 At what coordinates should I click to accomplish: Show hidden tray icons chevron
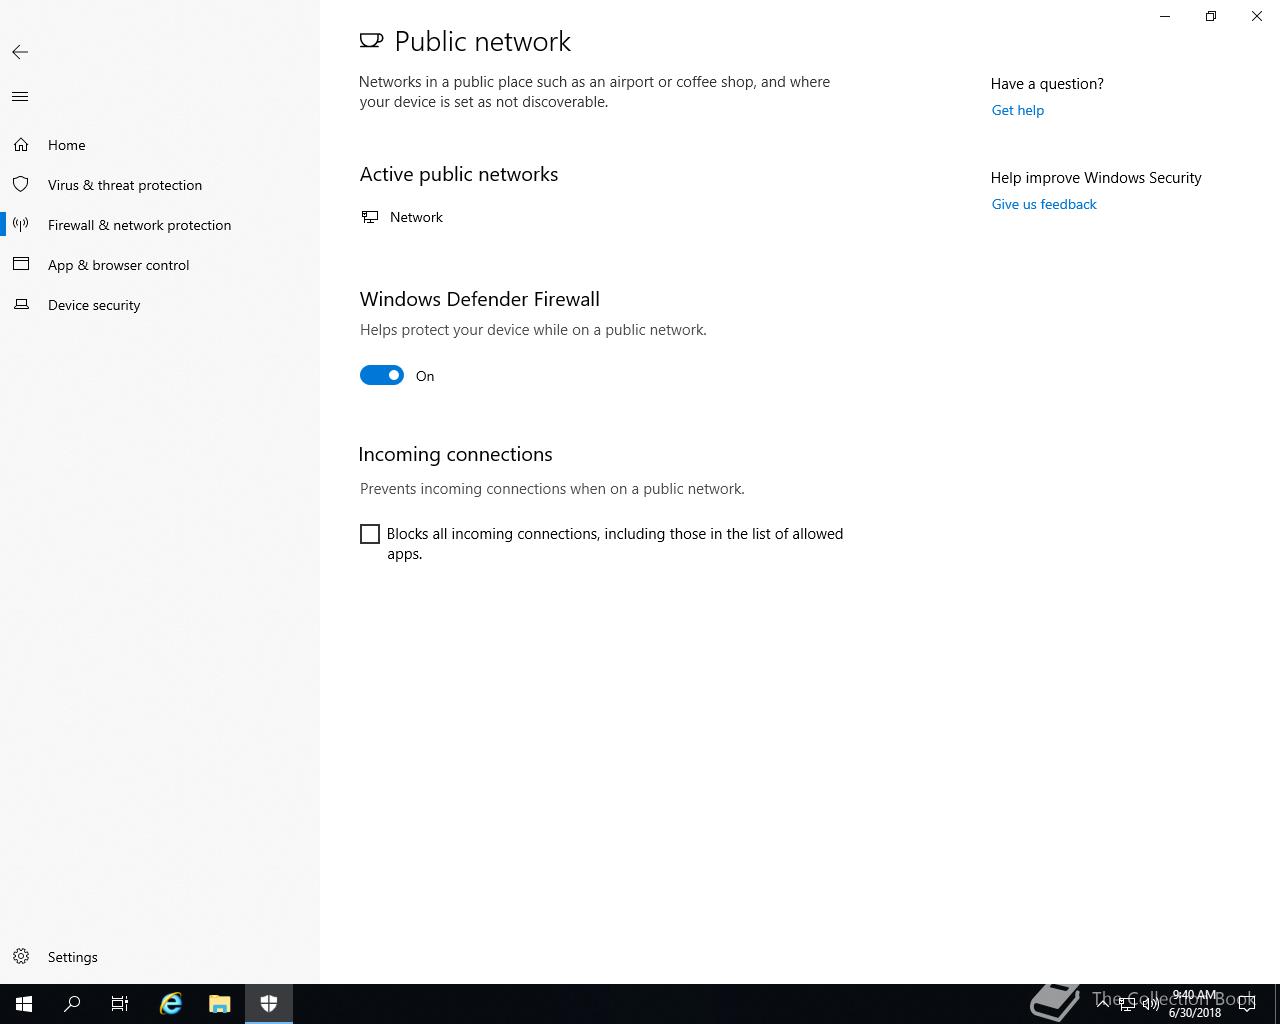point(1103,1004)
